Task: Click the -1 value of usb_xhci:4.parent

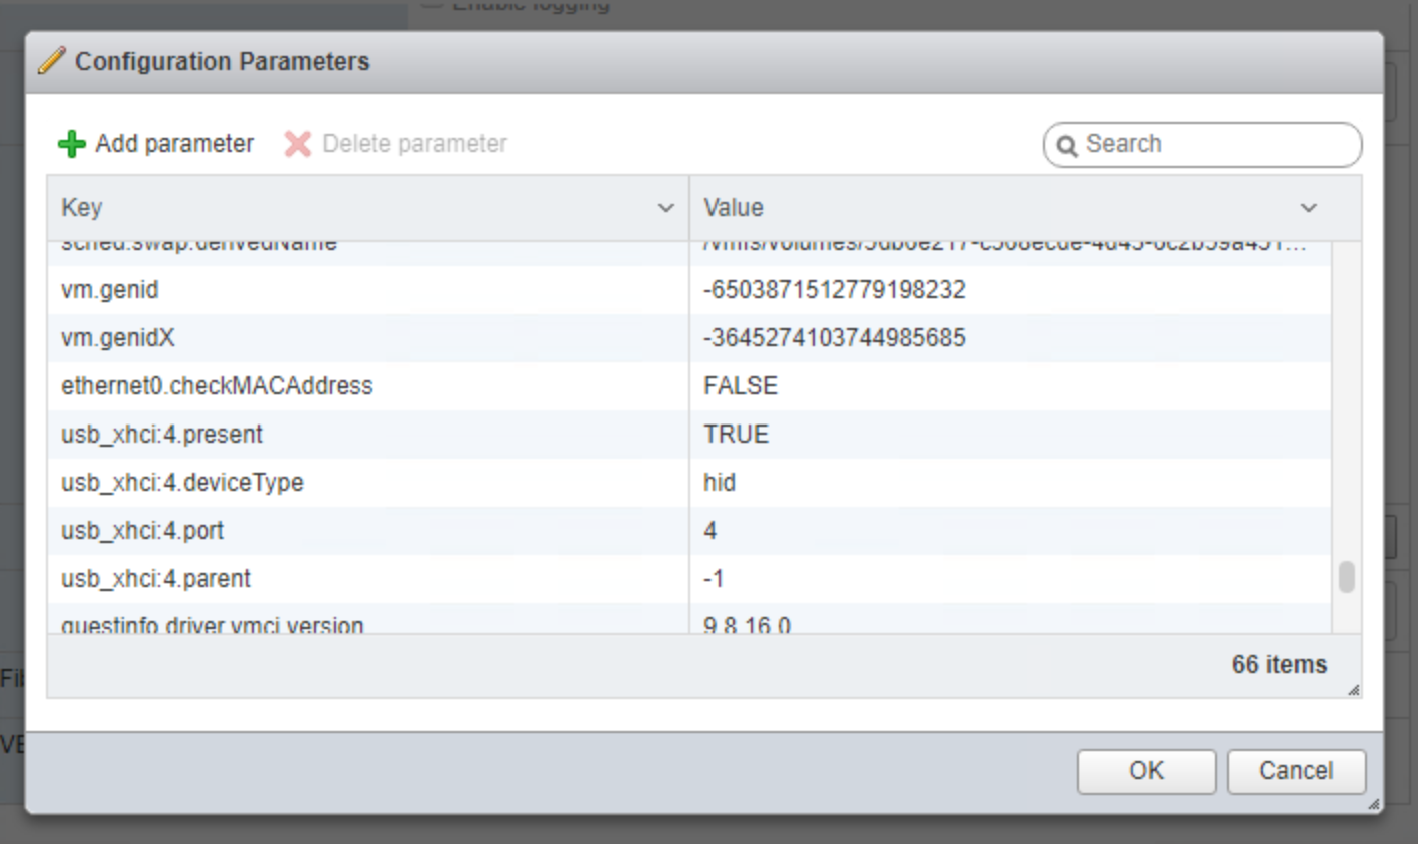Action: (x=713, y=579)
